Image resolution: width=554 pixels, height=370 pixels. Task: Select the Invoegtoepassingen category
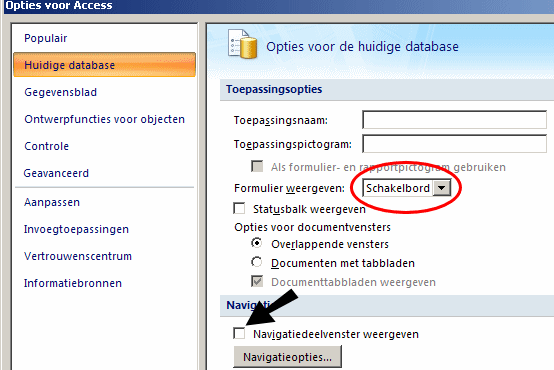(x=76, y=229)
